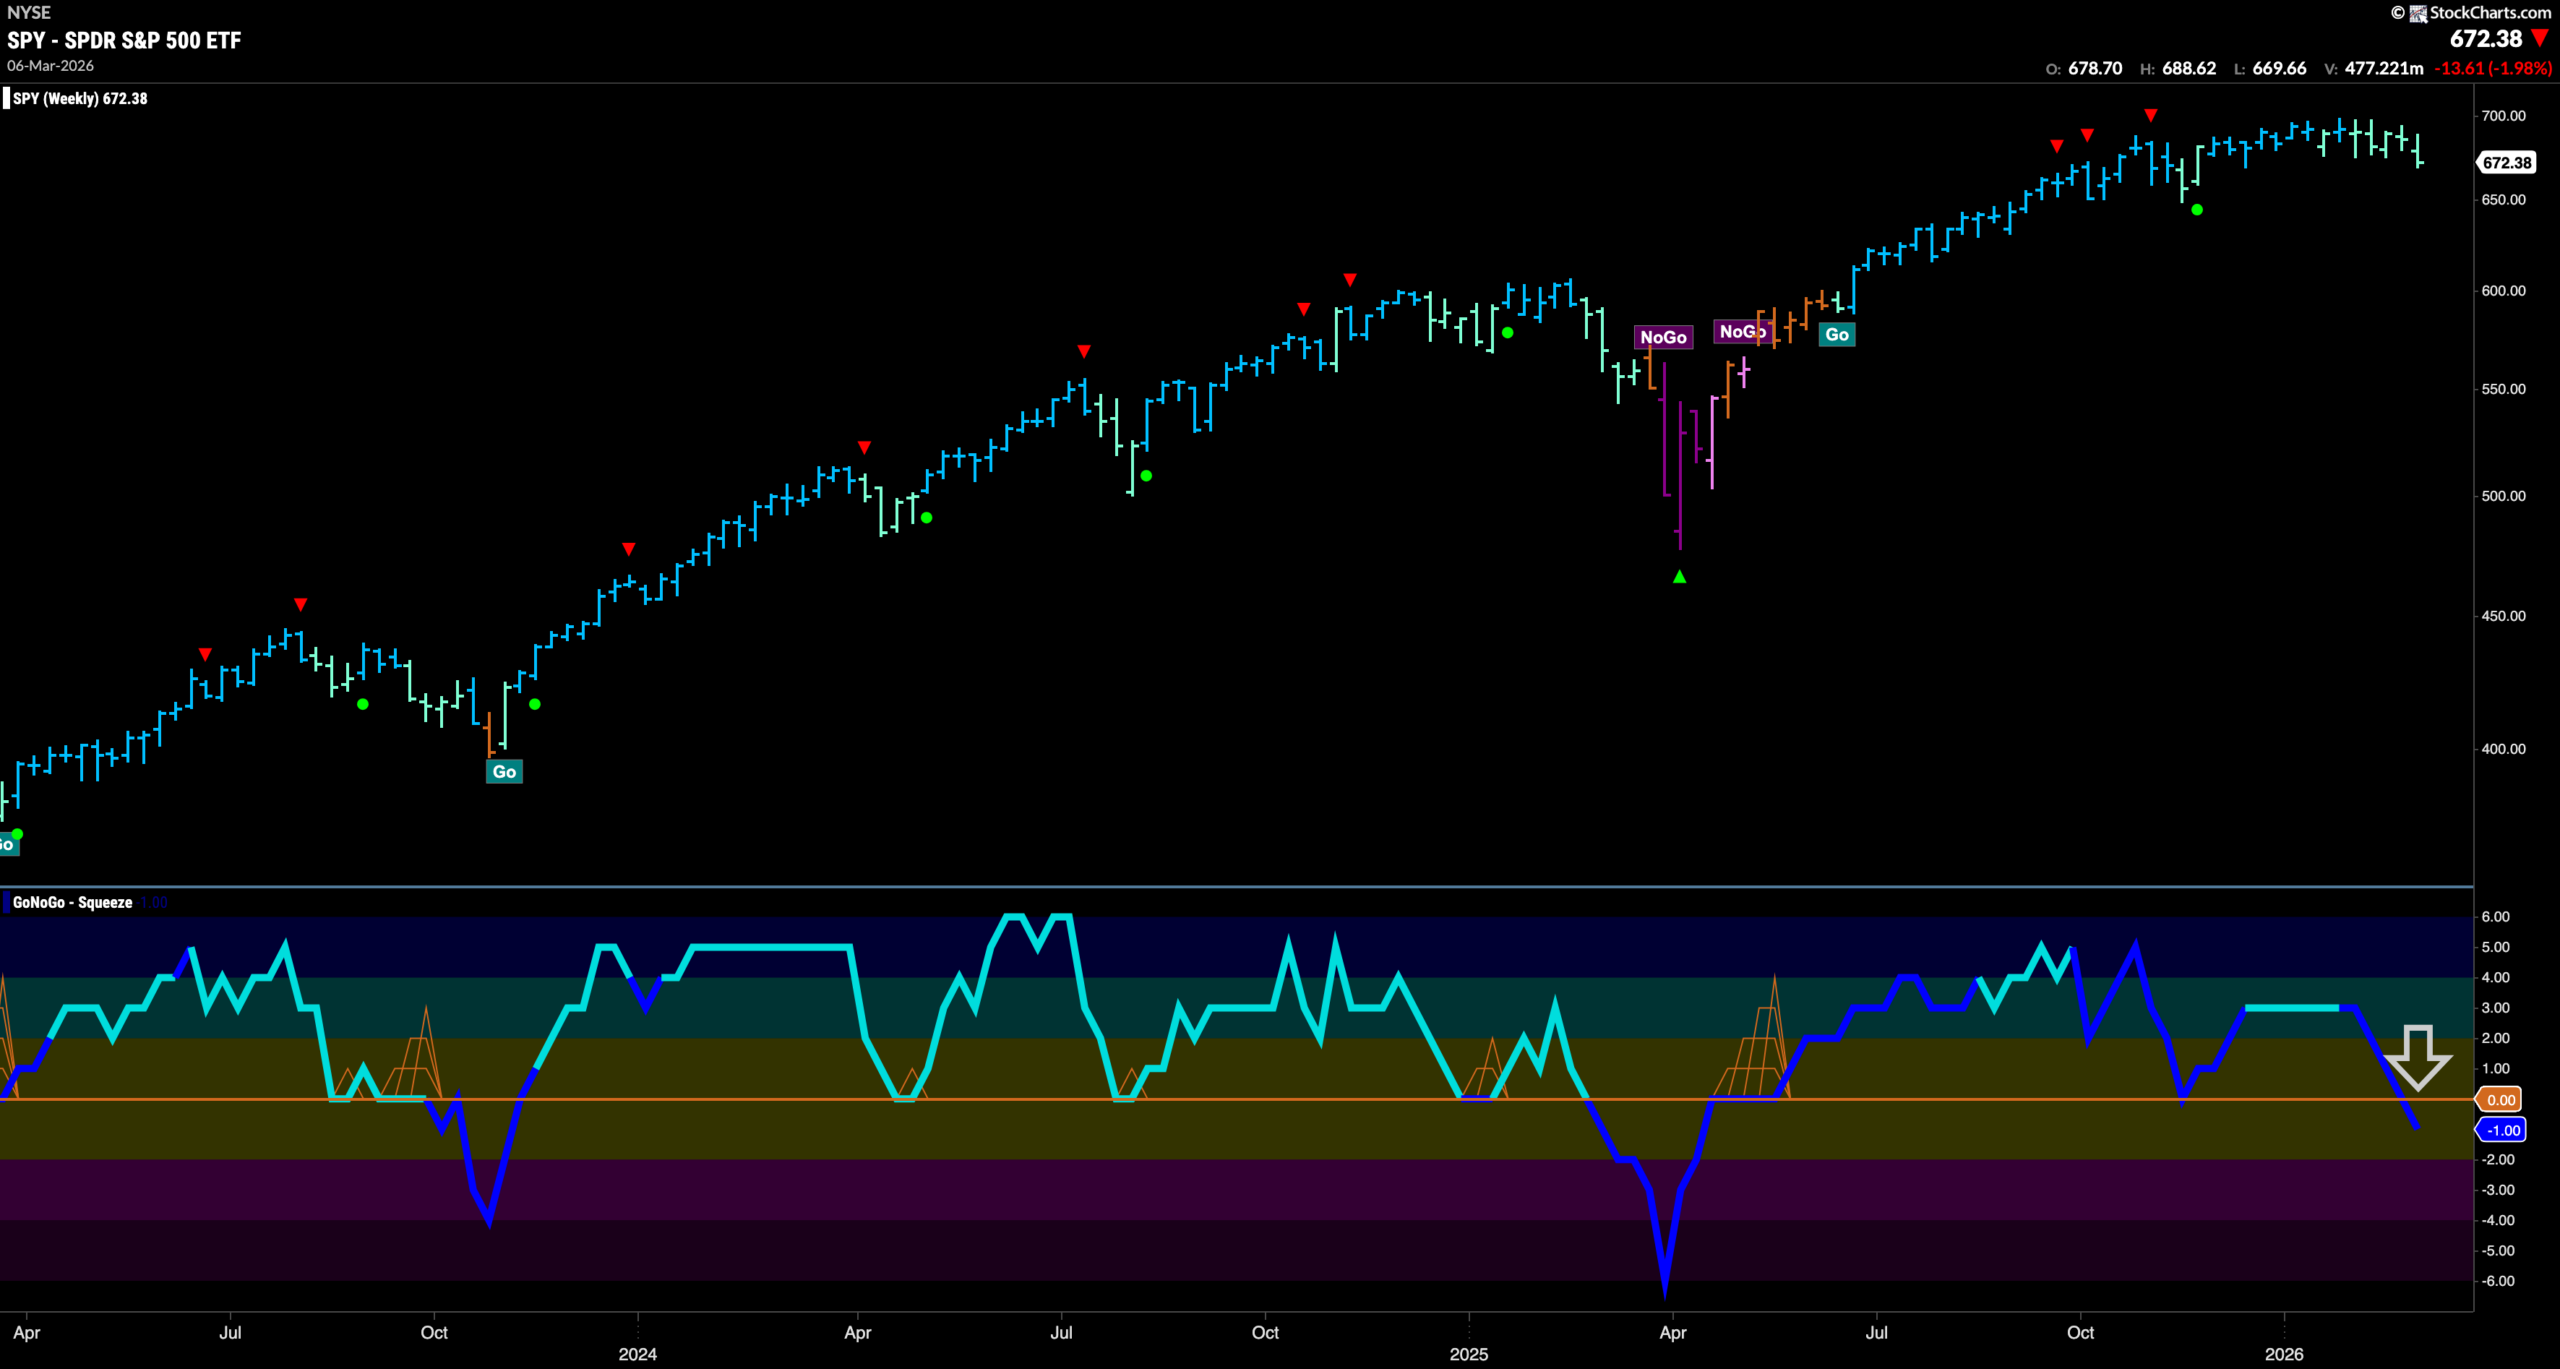Click the StockCharts.com logo text
Image resolution: width=2560 pixels, height=1369 pixels.
tap(2490, 12)
